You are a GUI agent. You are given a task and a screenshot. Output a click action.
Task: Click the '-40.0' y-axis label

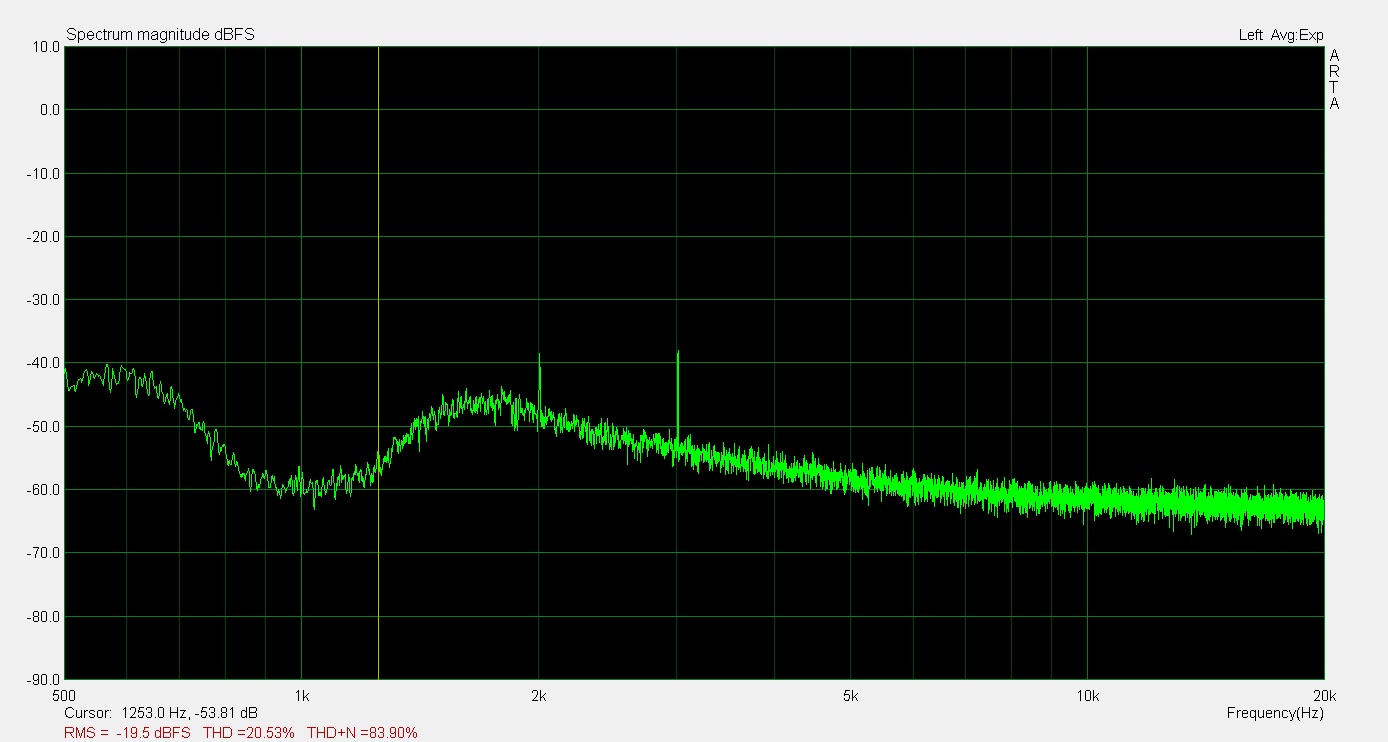click(x=44, y=363)
